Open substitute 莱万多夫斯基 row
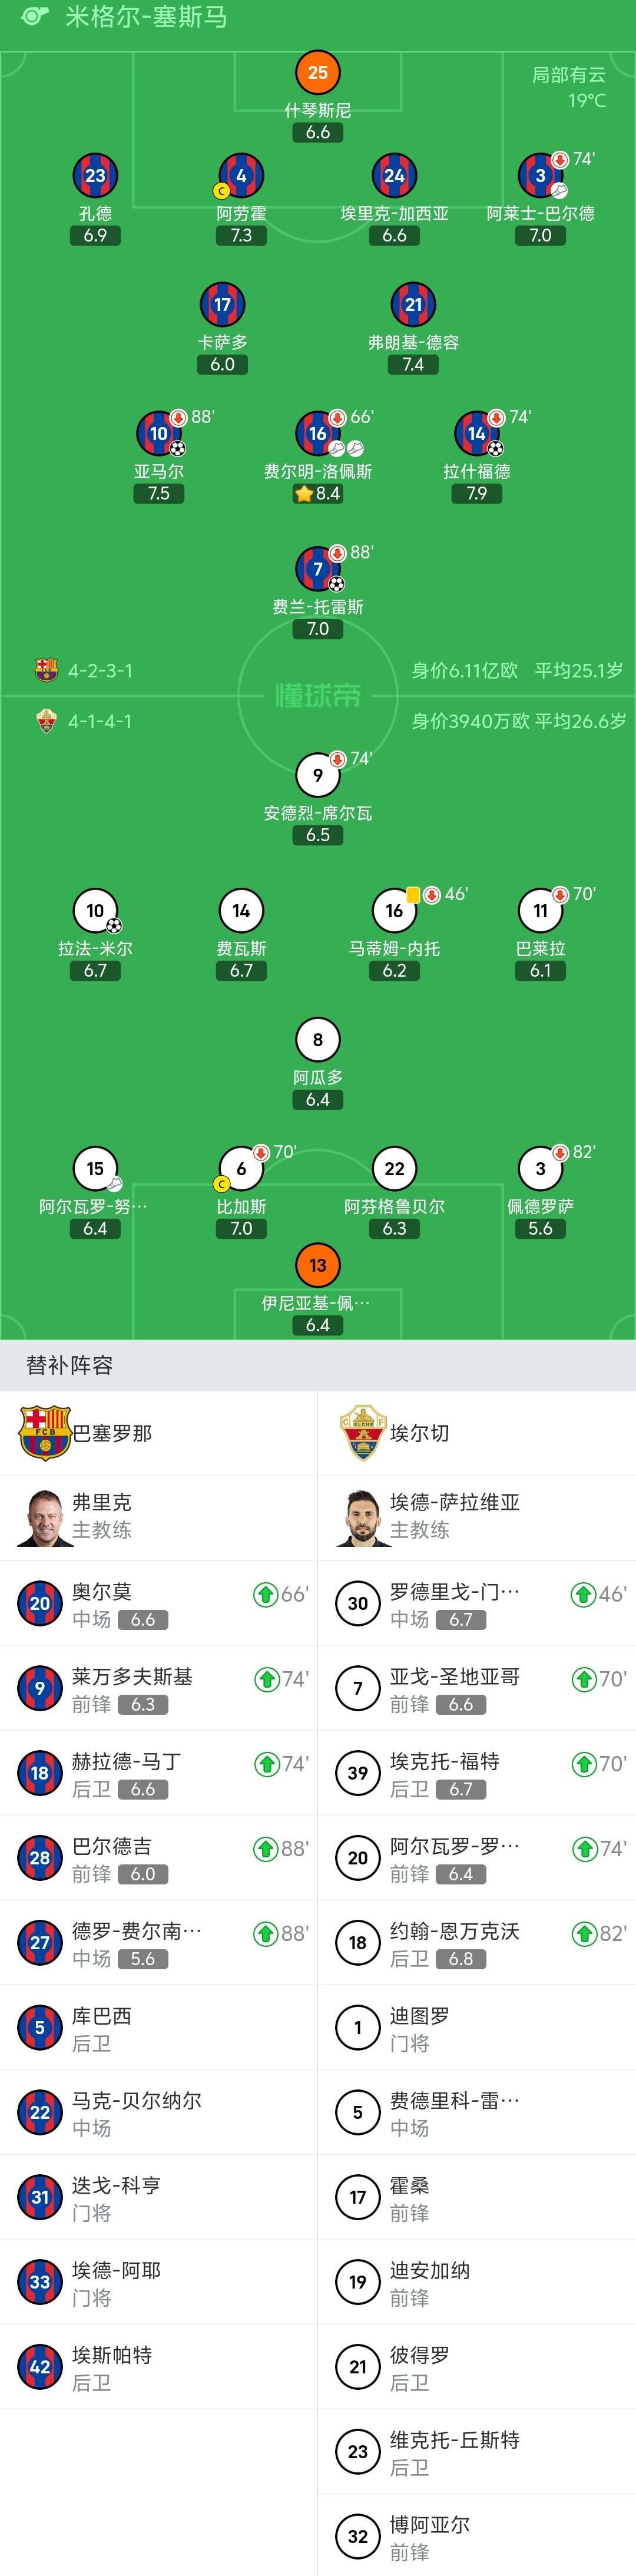The width and height of the screenshot is (636, 2576). (158, 1689)
